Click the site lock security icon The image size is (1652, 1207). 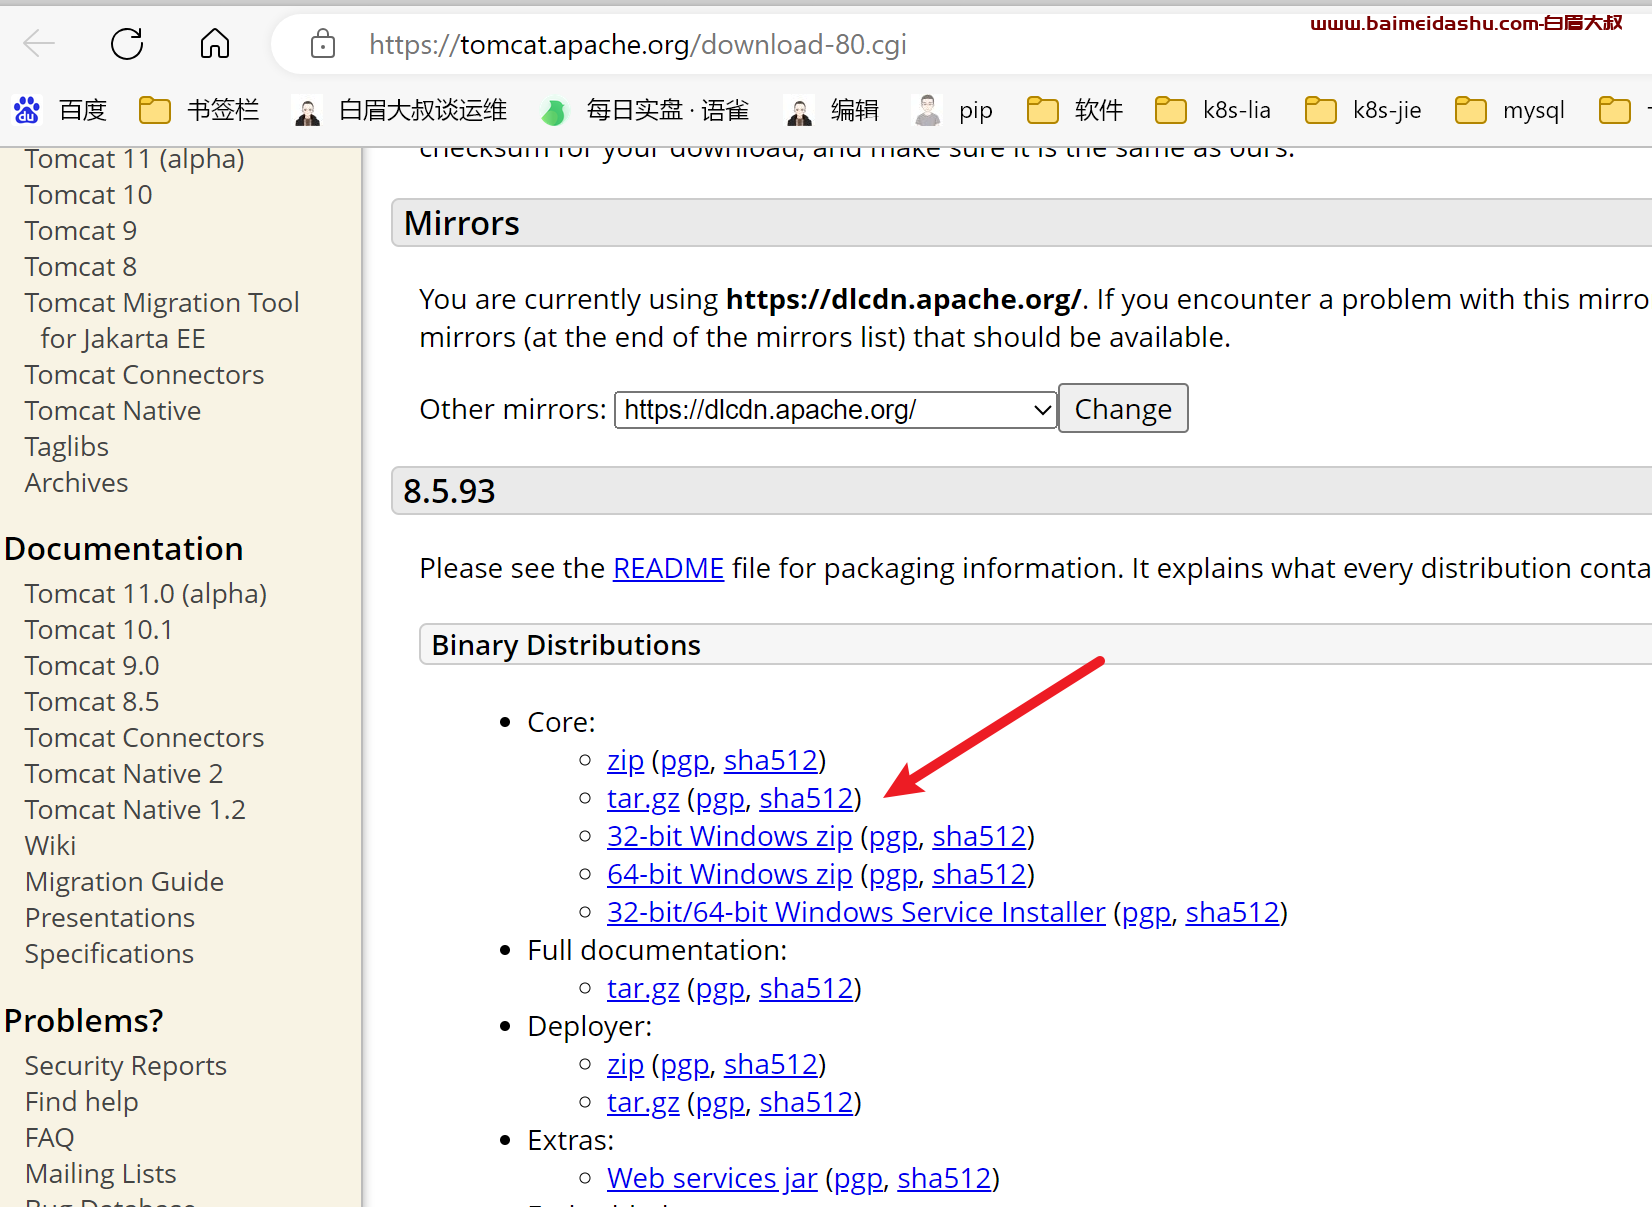coord(323,44)
